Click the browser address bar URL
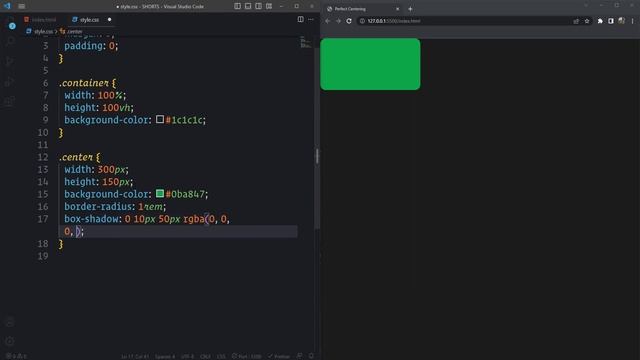The height and width of the screenshot is (360, 640). tap(394, 21)
